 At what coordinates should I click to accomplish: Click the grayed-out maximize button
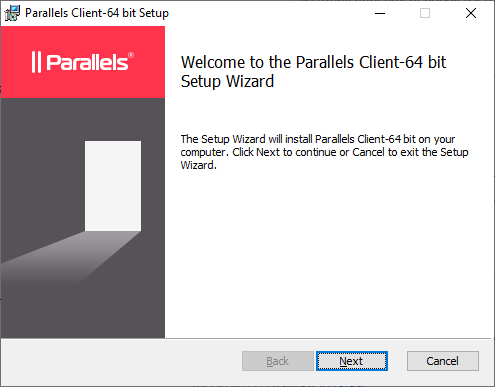point(425,13)
